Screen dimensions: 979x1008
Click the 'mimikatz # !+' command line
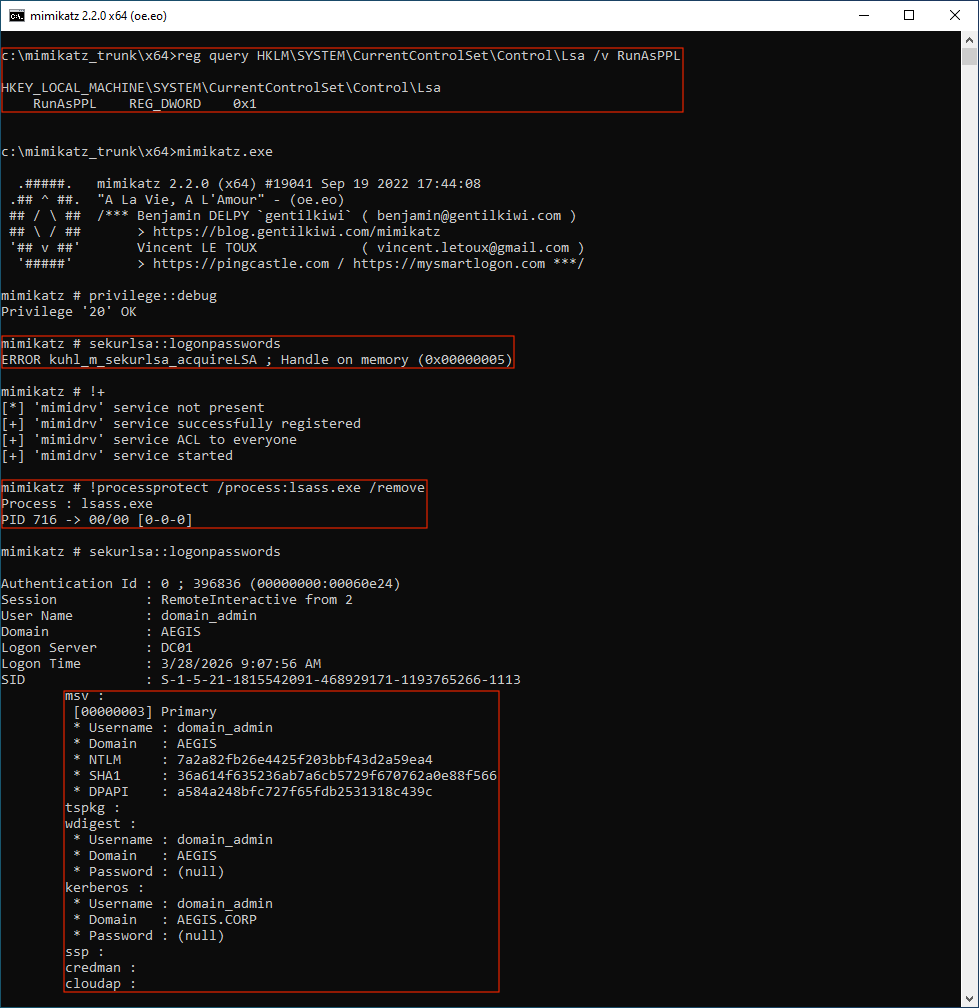(x=53, y=392)
